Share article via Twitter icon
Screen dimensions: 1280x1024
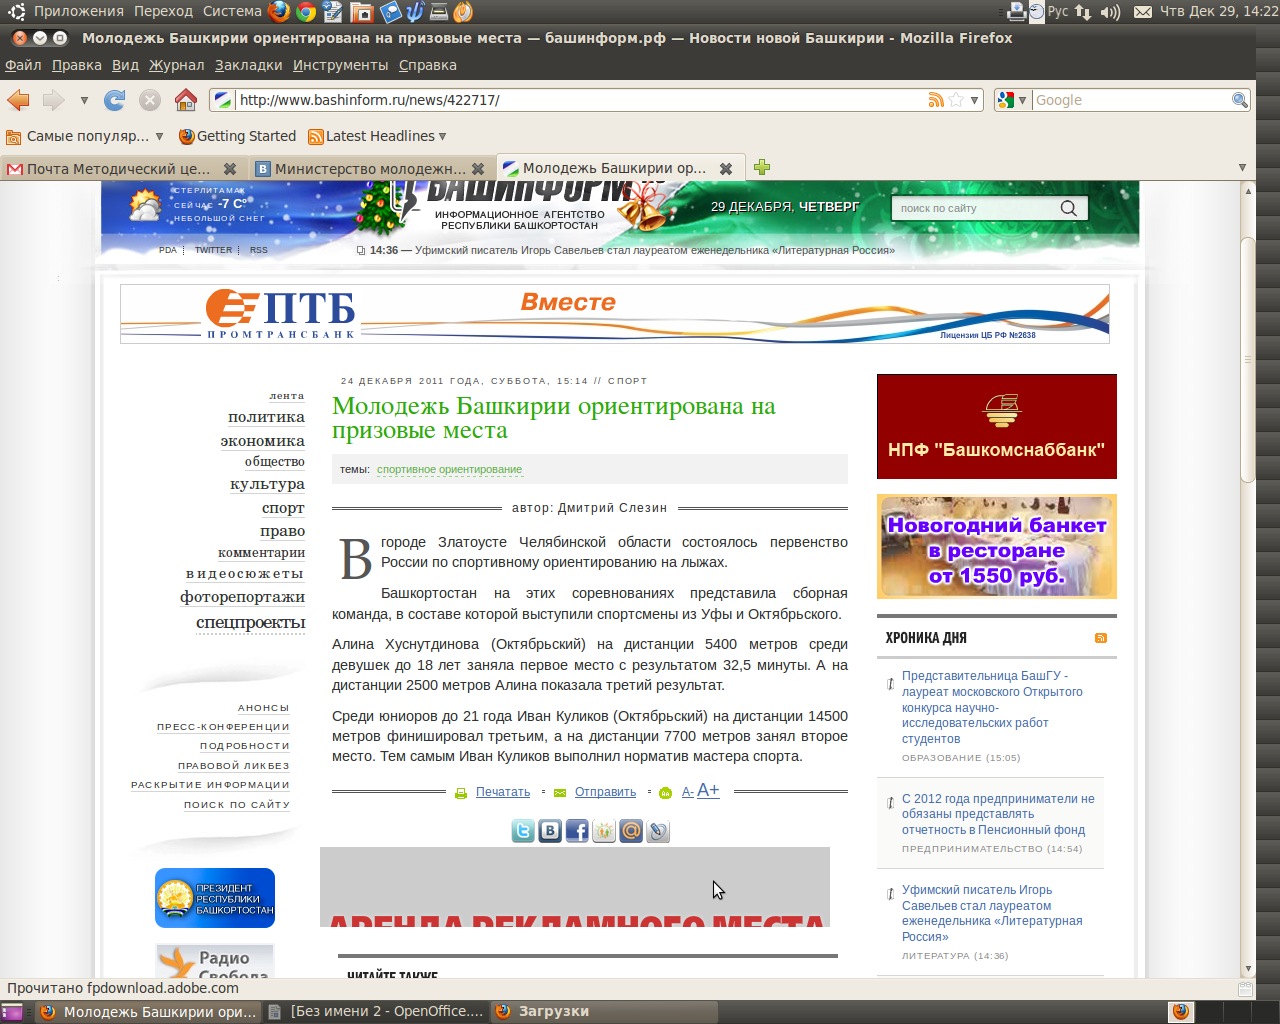click(523, 831)
